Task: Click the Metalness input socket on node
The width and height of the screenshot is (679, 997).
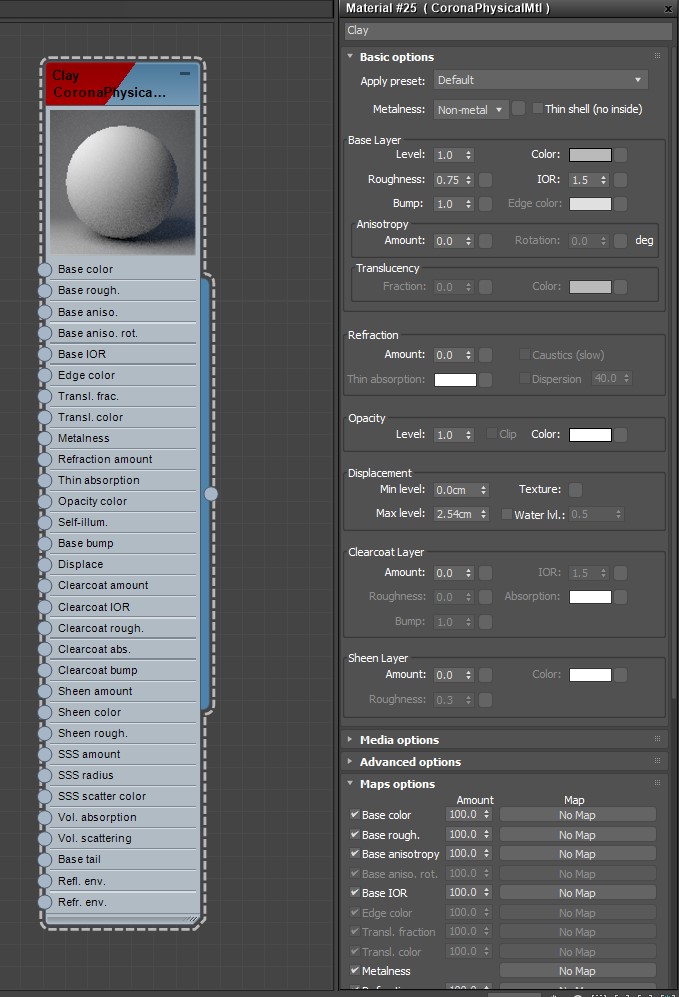Action: [45, 438]
